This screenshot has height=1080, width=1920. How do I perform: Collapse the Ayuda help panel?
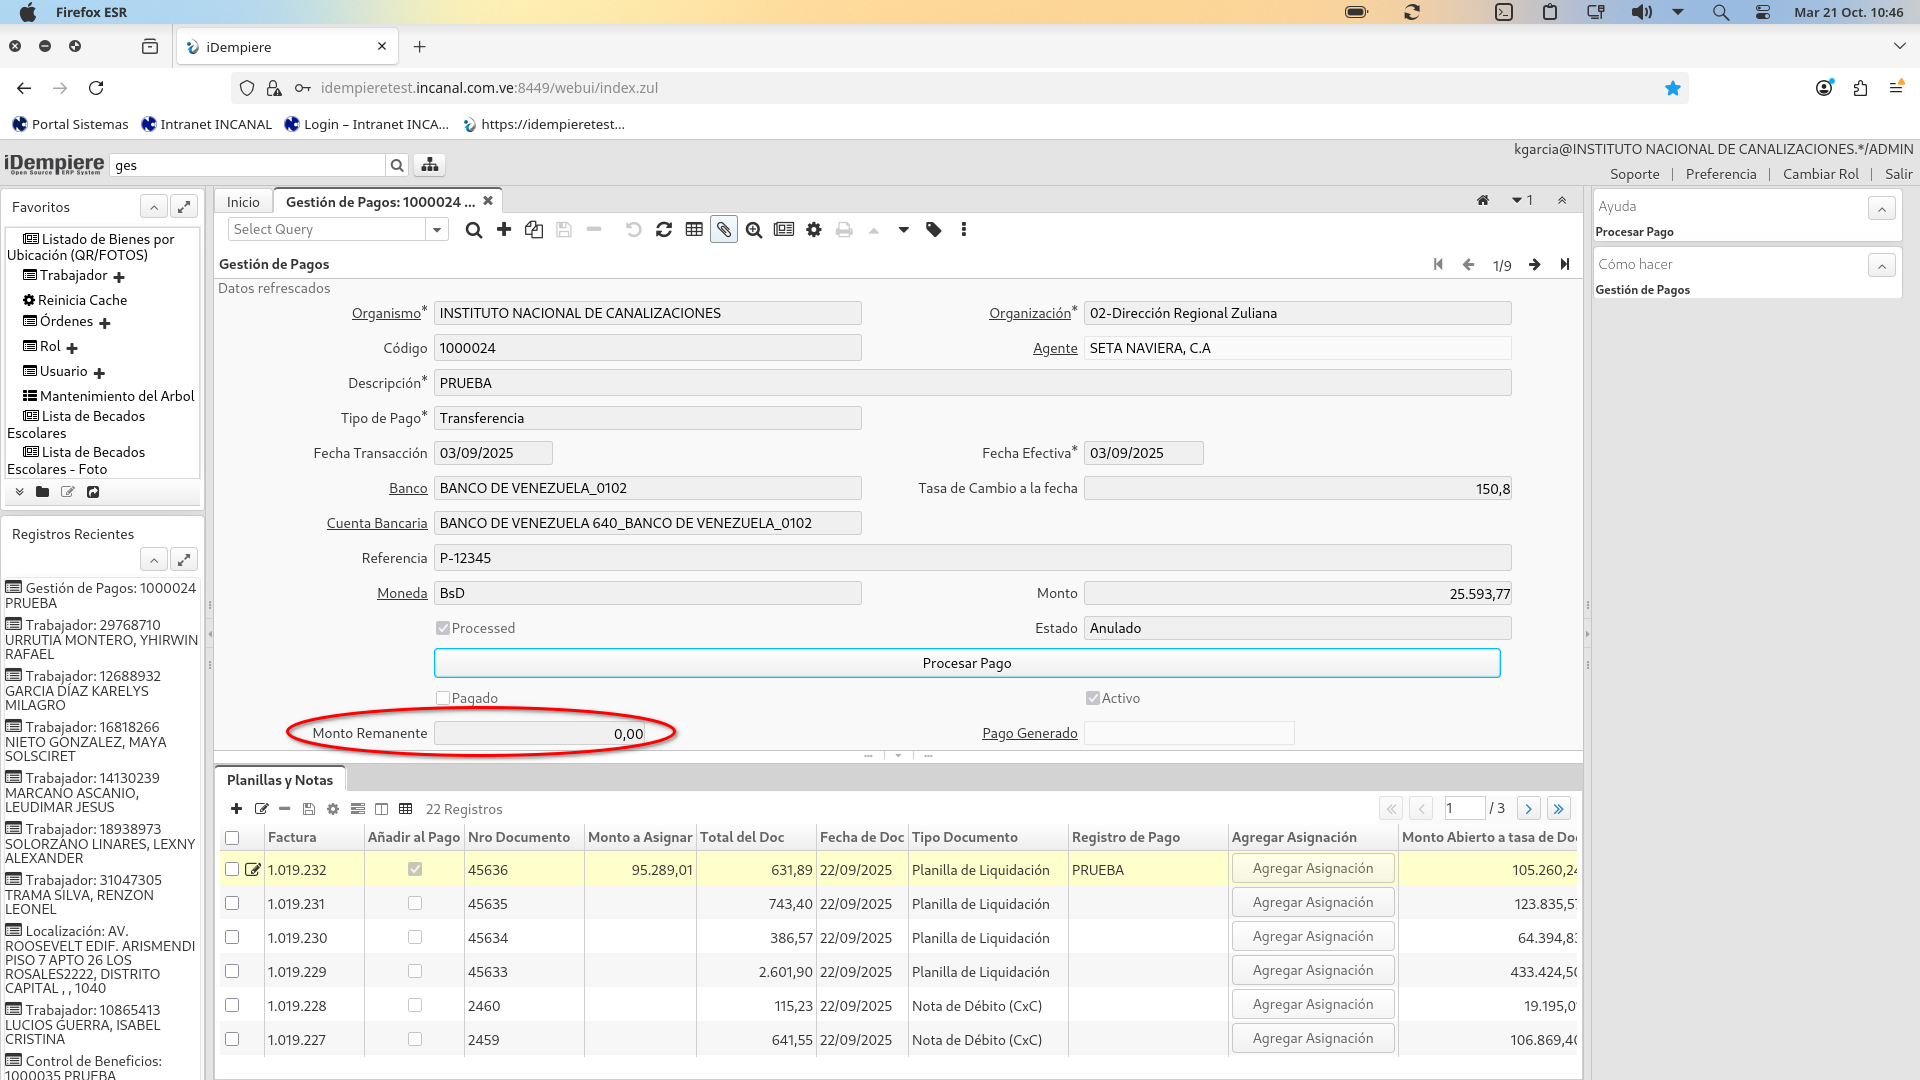coord(1881,208)
